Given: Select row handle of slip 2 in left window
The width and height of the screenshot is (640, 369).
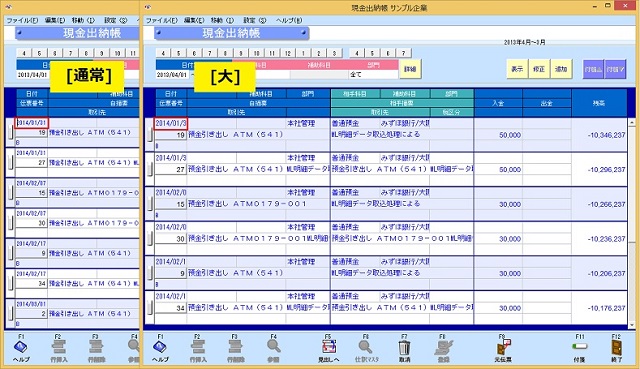Looking at the screenshot, I should coord(11,313).
